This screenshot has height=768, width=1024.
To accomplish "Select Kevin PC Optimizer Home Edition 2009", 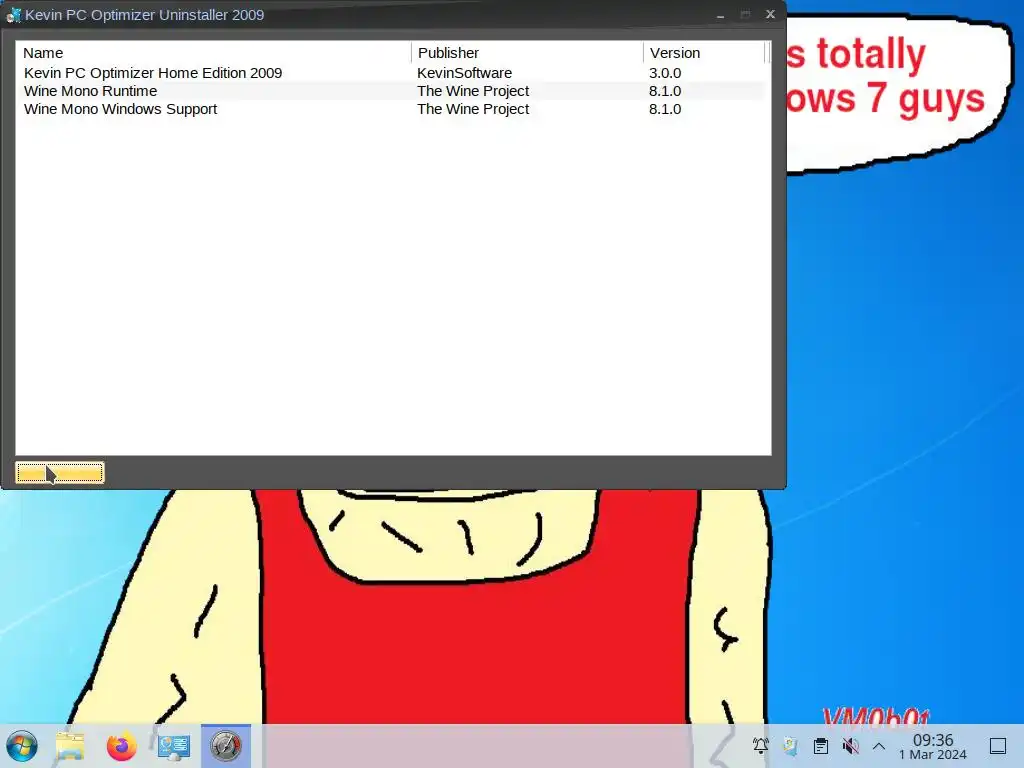I will [x=153, y=72].
